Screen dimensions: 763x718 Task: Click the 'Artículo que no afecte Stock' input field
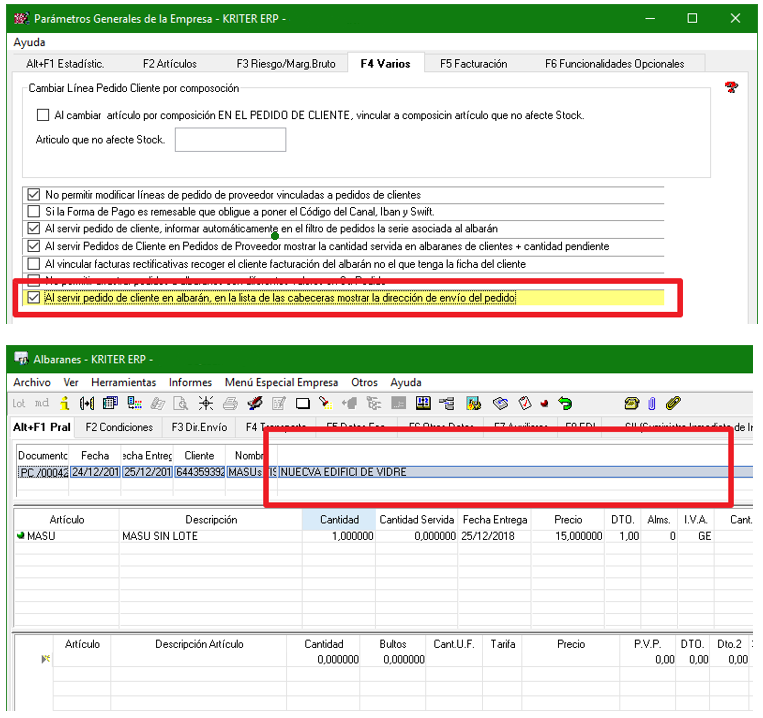point(230,140)
